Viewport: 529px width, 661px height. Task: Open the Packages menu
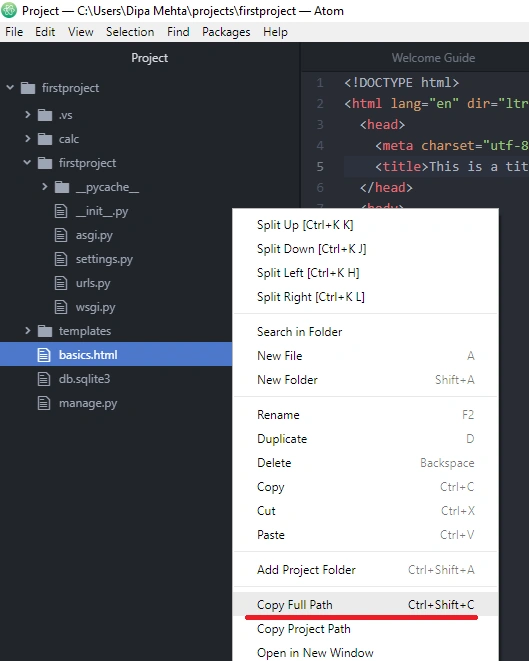click(226, 32)
